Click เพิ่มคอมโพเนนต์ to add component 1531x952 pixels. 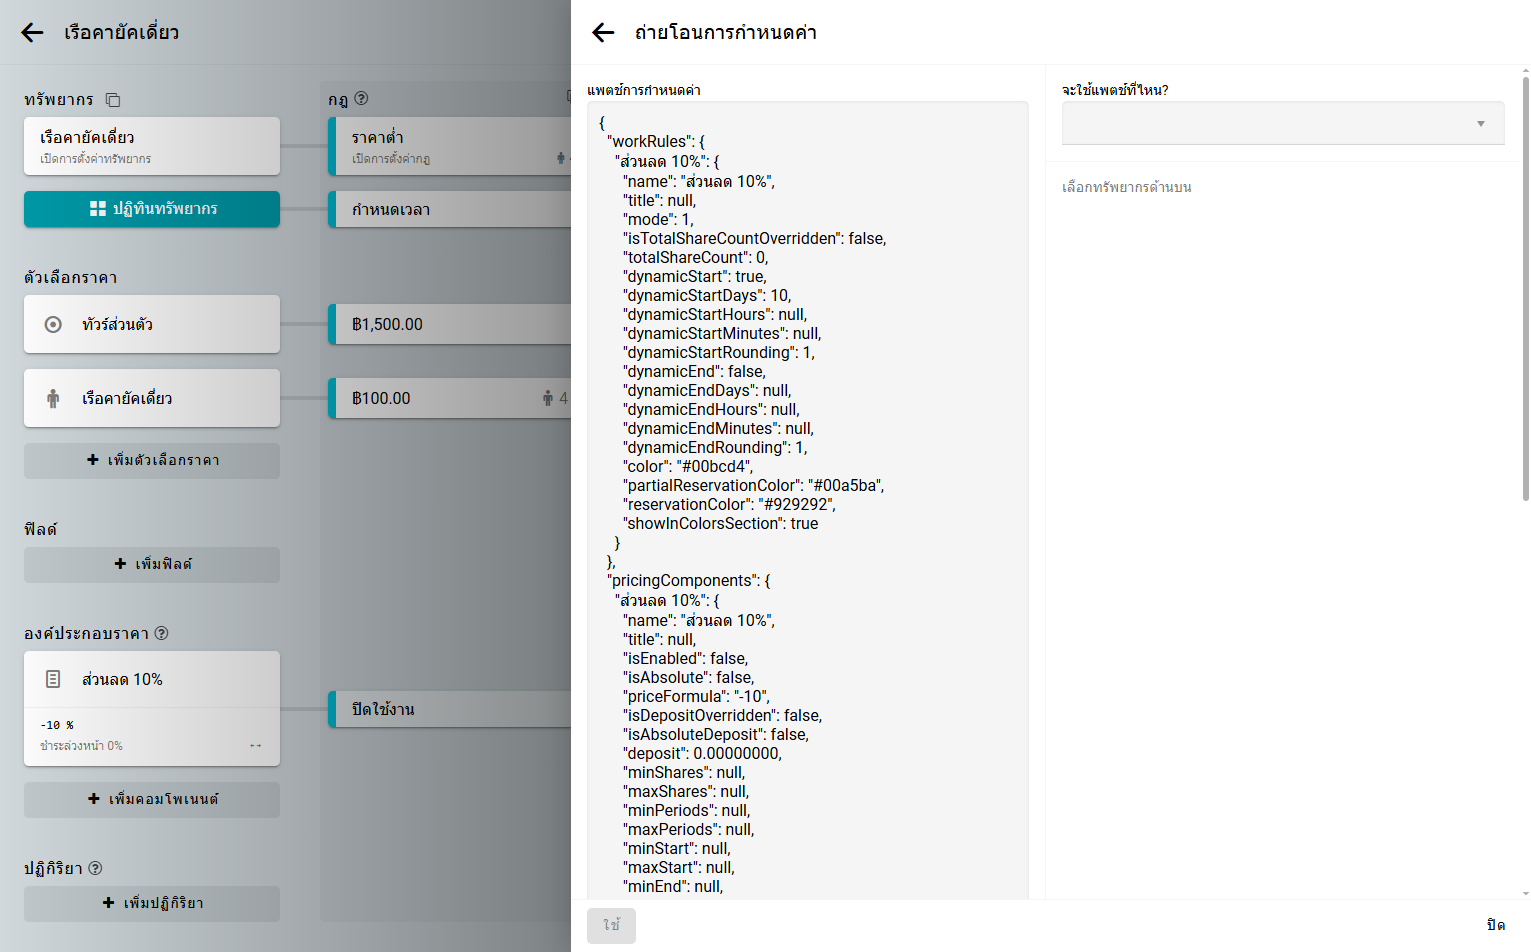[x=152, y=800]
